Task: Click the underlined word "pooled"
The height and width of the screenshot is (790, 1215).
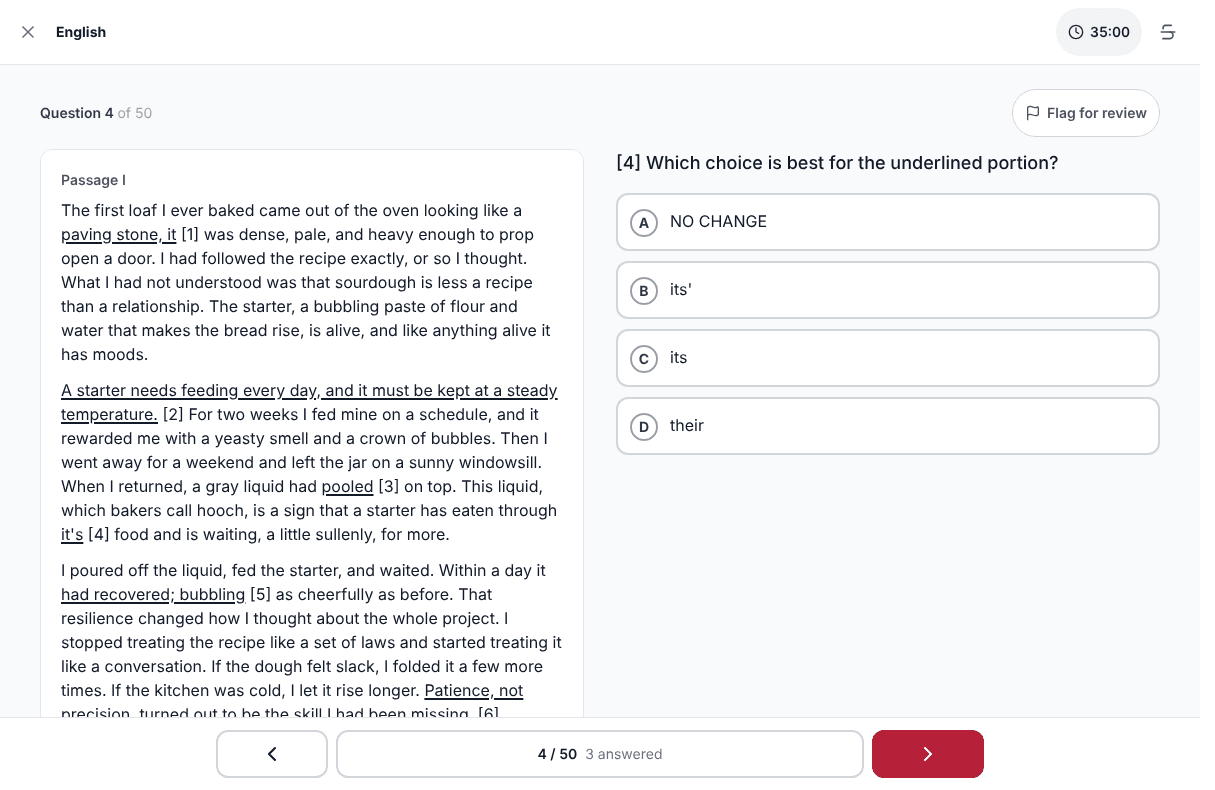Action: (347, 487)
